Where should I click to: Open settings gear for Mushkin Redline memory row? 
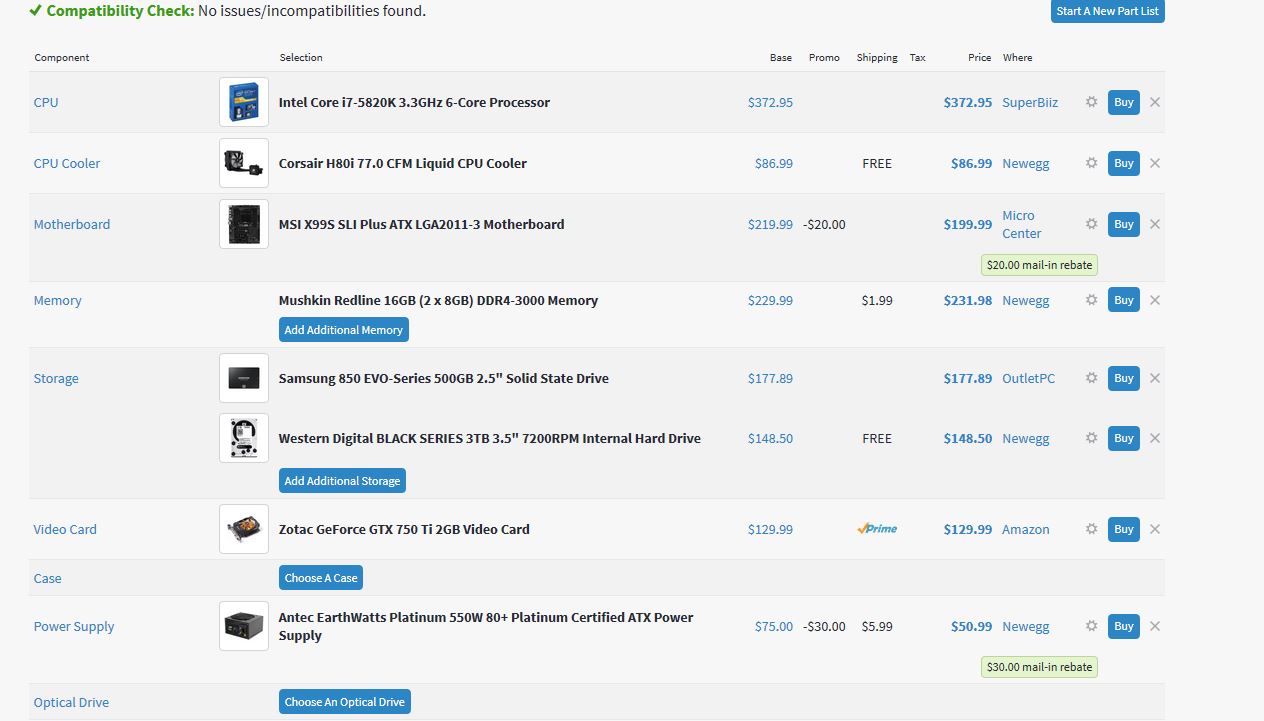[x=1091, y=300]
